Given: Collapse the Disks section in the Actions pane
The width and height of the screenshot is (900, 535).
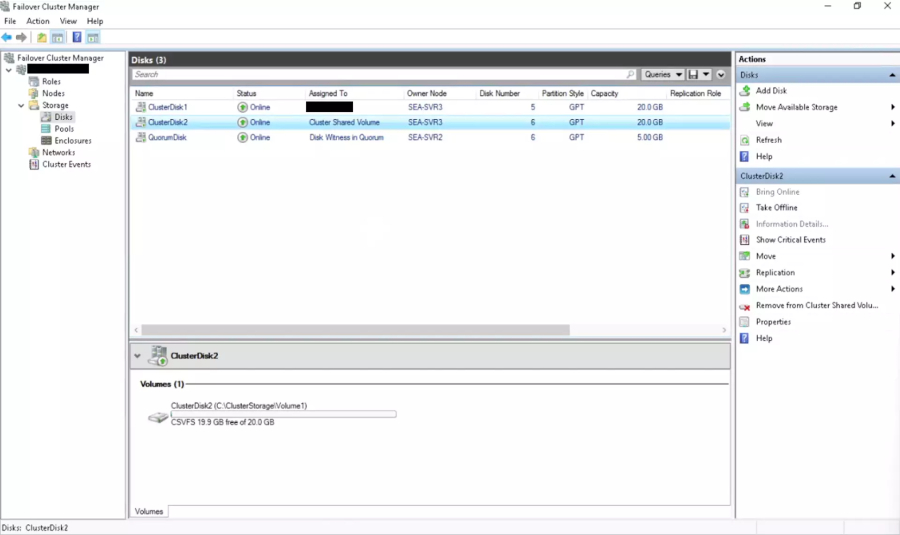Looking at the screenshot, I should coord(892,75).
